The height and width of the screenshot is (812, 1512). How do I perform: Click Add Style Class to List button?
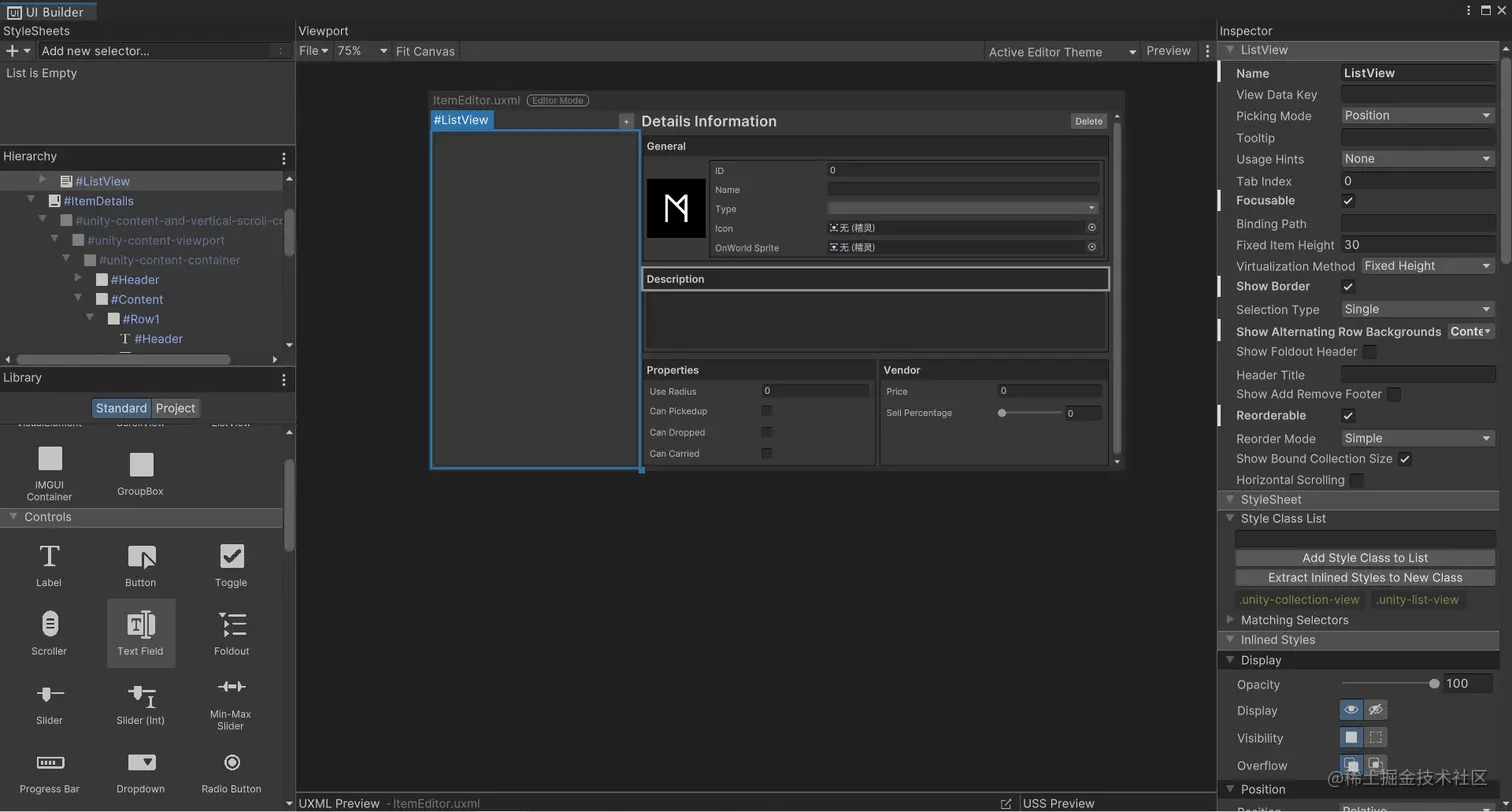point(1365,558)
